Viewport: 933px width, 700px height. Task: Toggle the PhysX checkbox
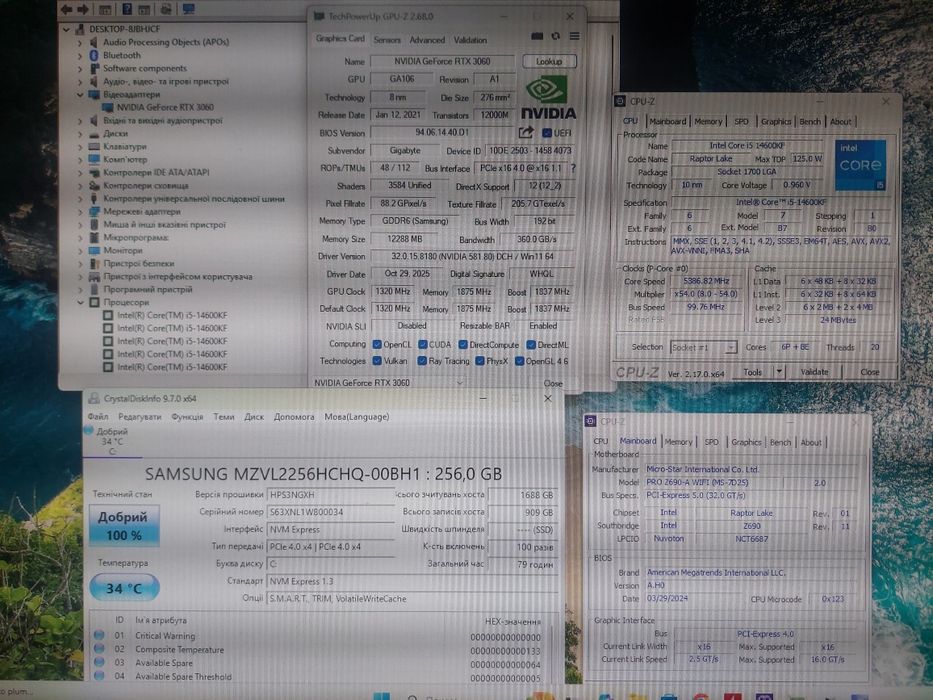pyautogui.click(x=480, y=361)
